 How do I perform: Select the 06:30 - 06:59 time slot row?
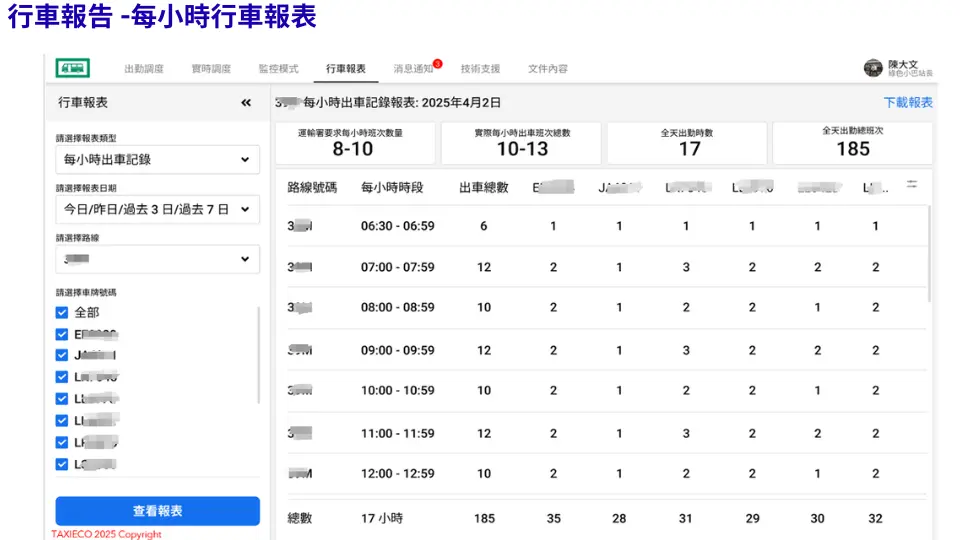coord(606,226)
